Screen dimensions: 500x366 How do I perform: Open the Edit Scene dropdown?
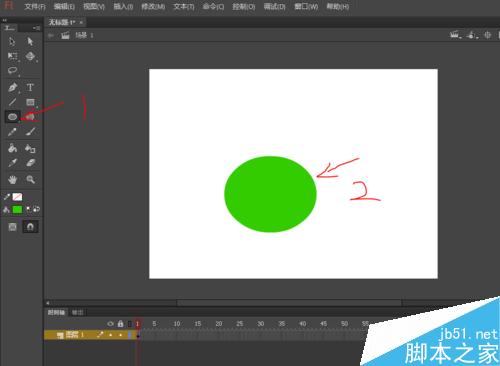point(456,35)
